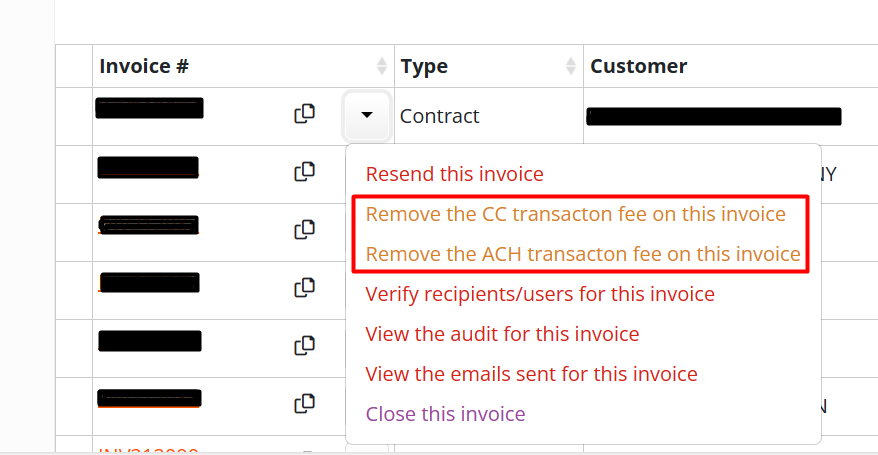Viewport: 878px width, 455px height.
Task: Sort by the Invoice # column arrows
Action: click(381, 66)
